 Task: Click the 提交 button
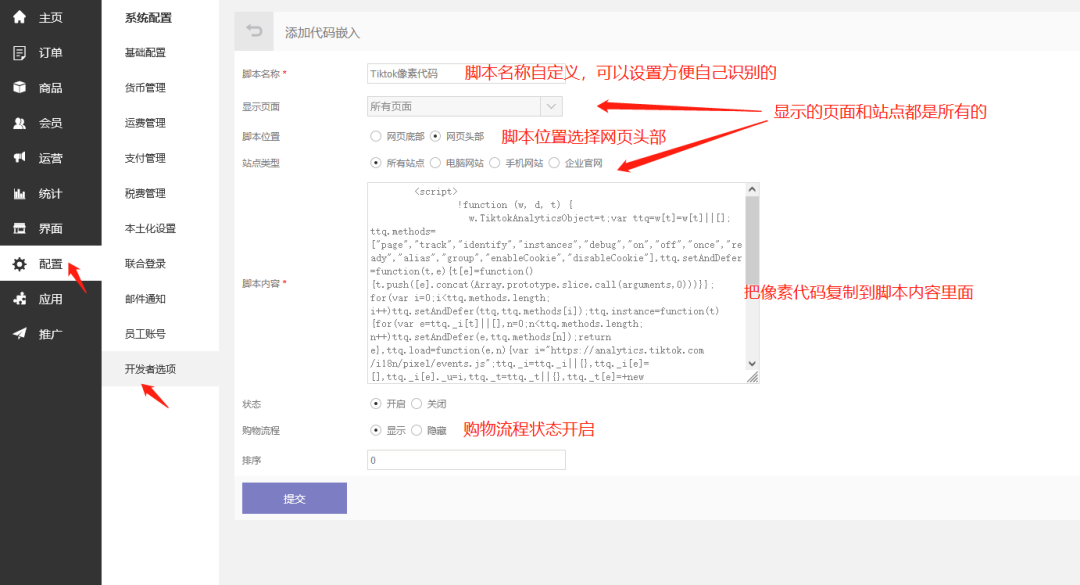(x=294, y=498)
